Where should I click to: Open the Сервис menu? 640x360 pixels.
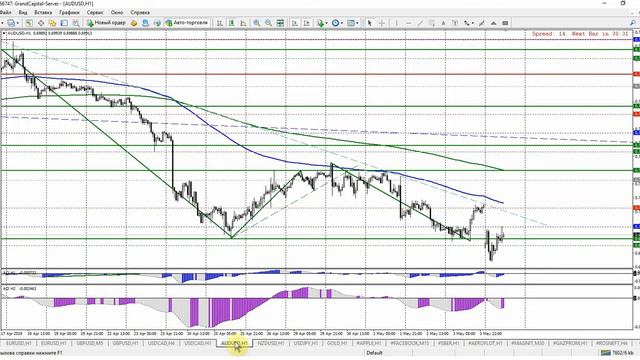point(95,13)
